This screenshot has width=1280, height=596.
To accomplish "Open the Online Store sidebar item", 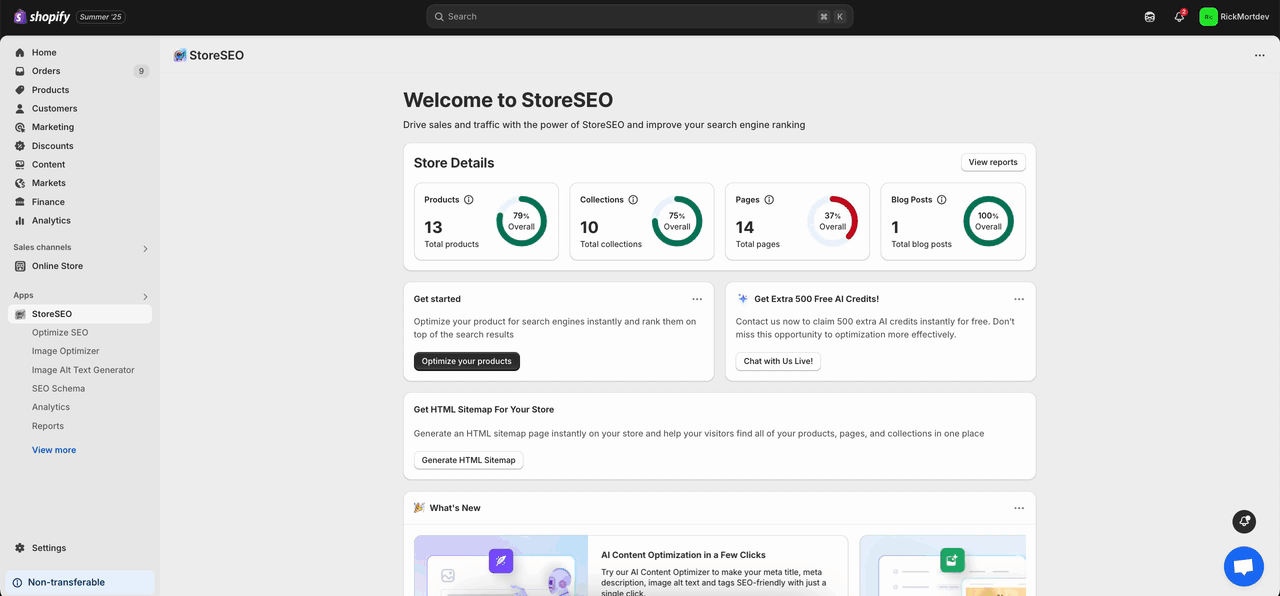I will pyautogui.click(x=80, y=266).
